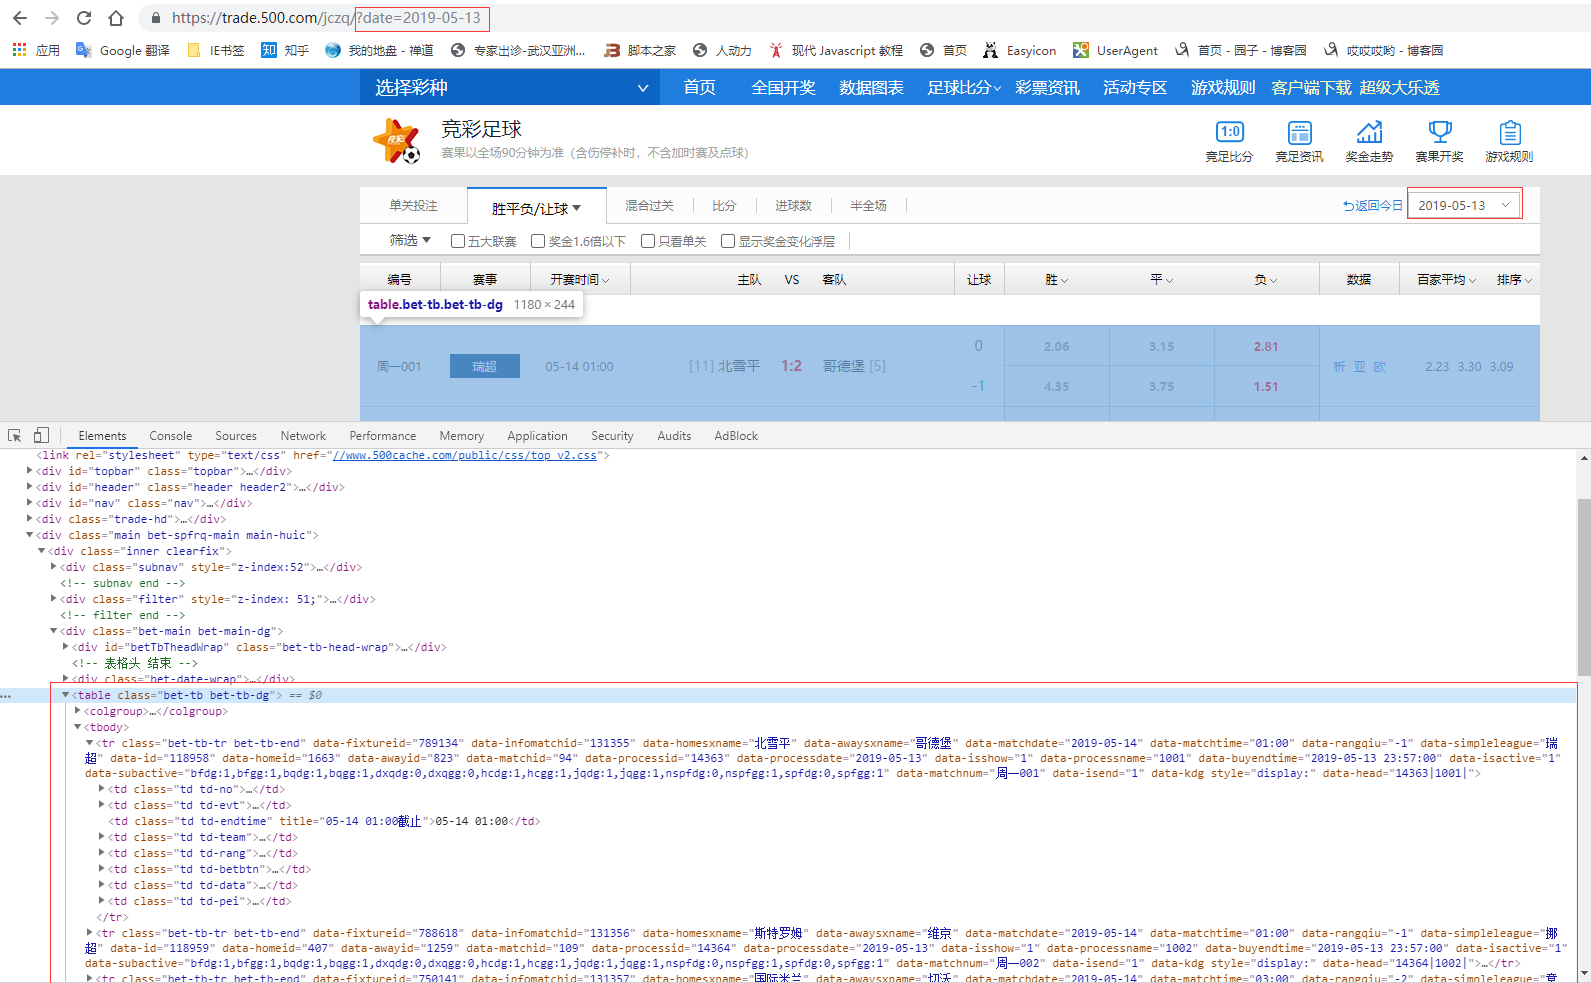Open the 我的地盘 - 禅道 bookmark
Viewport: 1591px width, 983px height.
pyautogui.click(x=379, y=50)
